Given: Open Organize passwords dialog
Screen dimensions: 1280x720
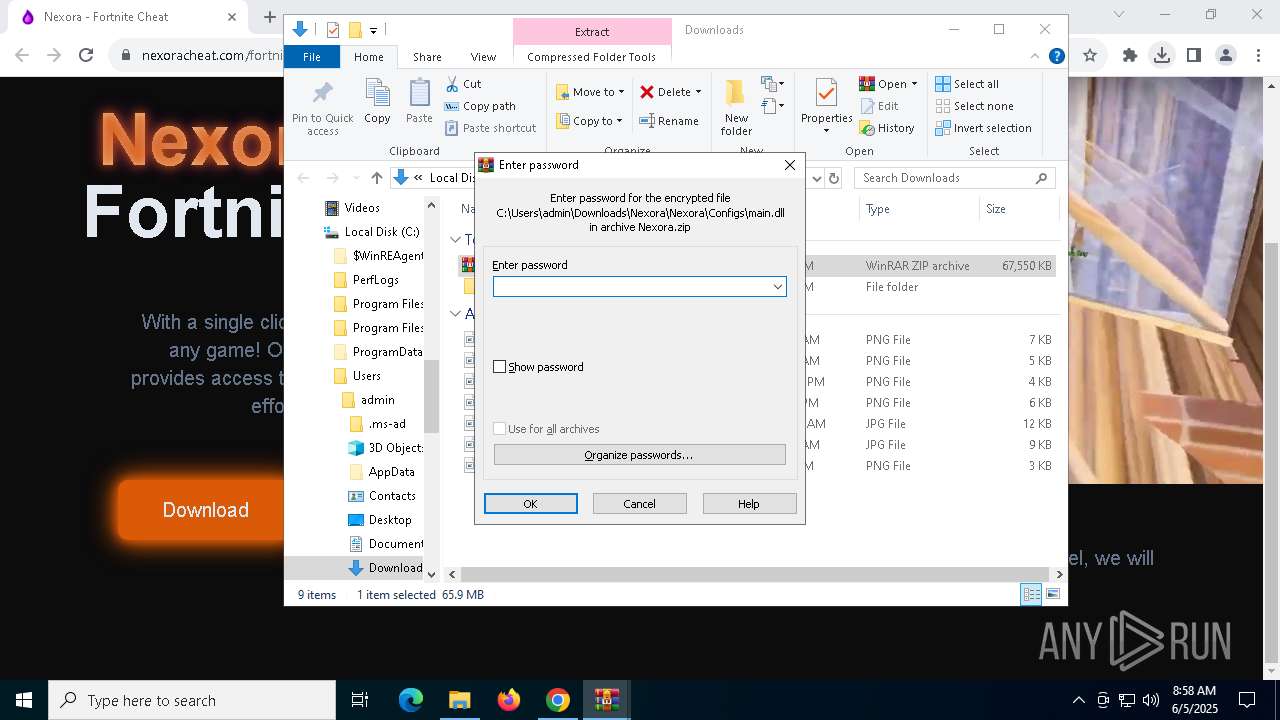Looking at the screenshot, I should [x=639, y=455].
